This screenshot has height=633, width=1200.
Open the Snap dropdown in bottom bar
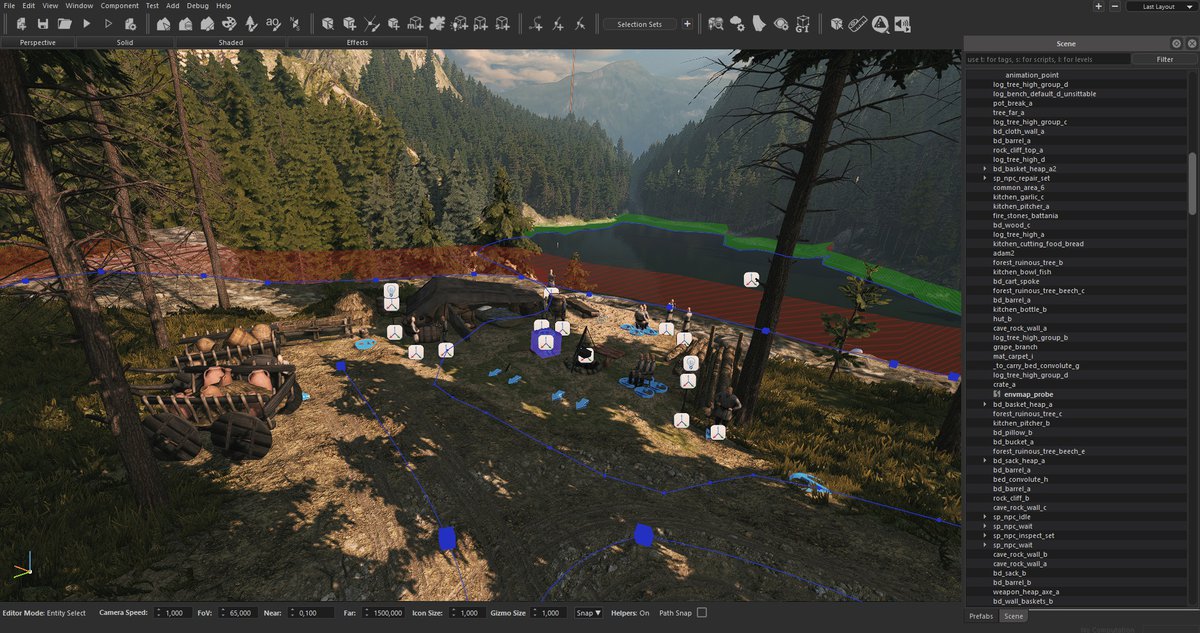[x=588, y=613]
